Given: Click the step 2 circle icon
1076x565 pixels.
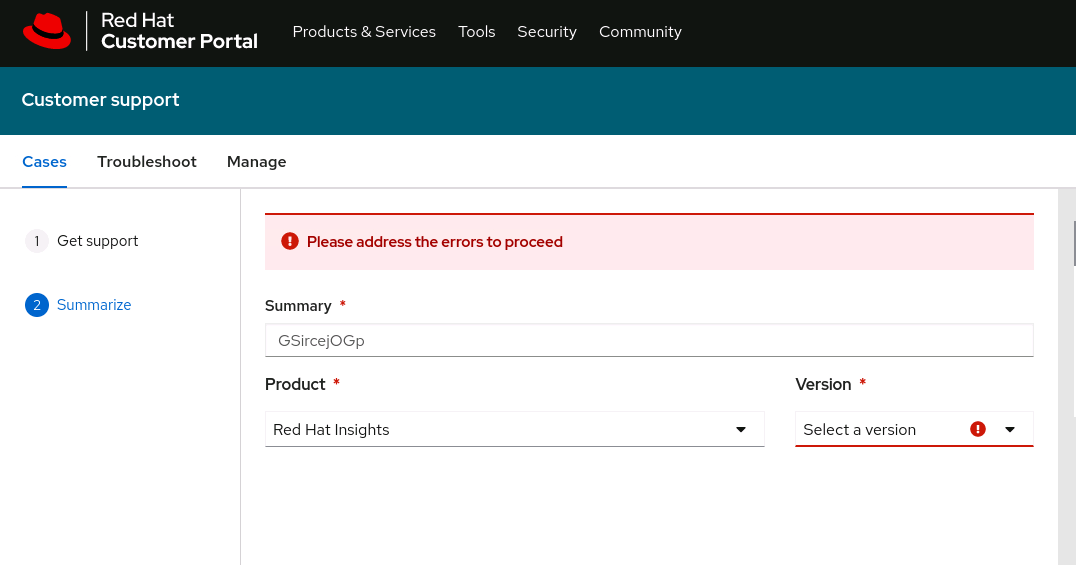Looking at the screenshot, I should [x=37, y=305].
